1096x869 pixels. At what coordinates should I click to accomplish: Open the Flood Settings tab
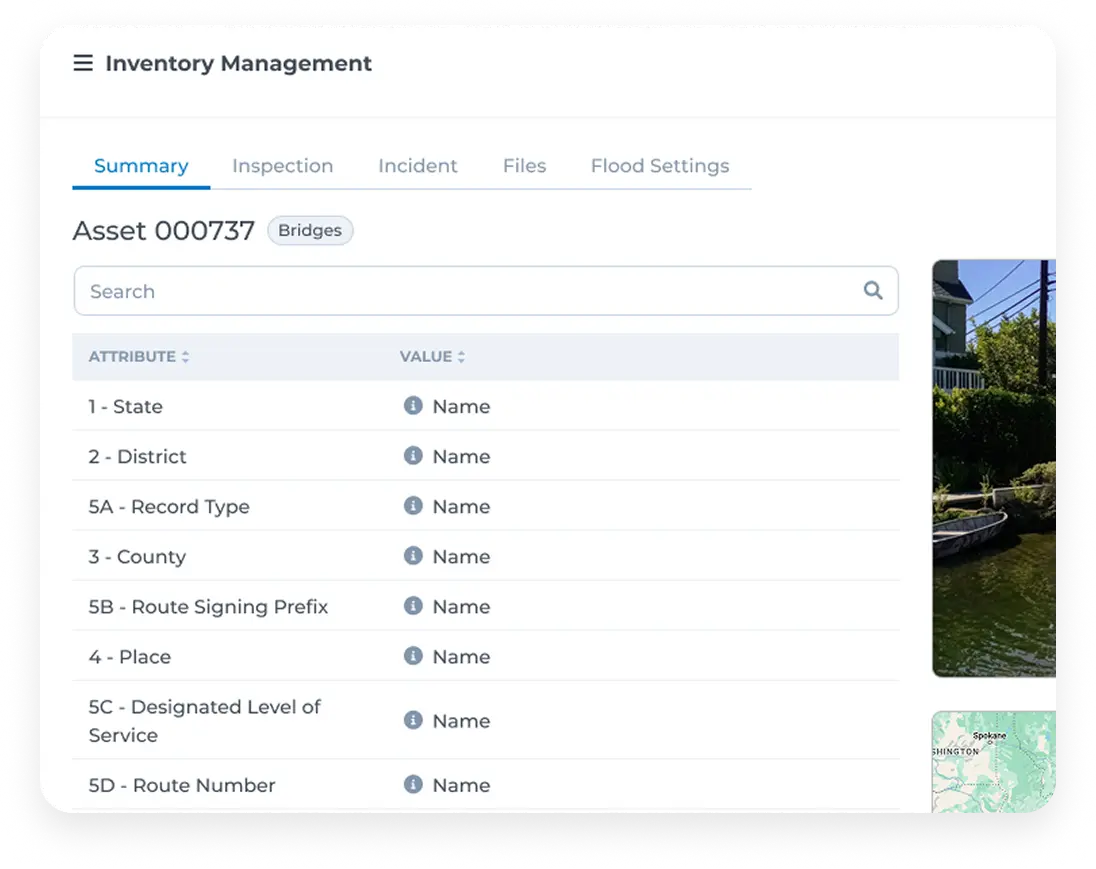pyautogui.click(x=659, y=165)
